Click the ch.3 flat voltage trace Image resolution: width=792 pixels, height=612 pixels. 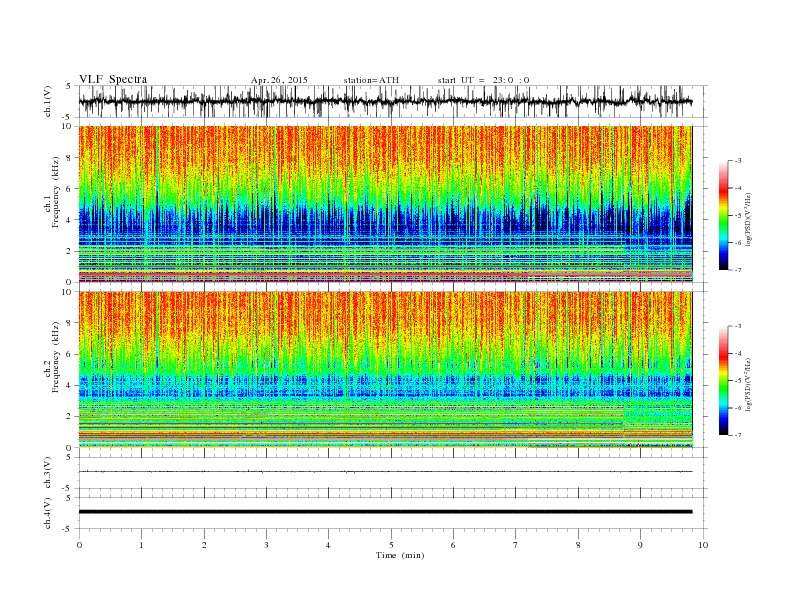coord(385,472)
